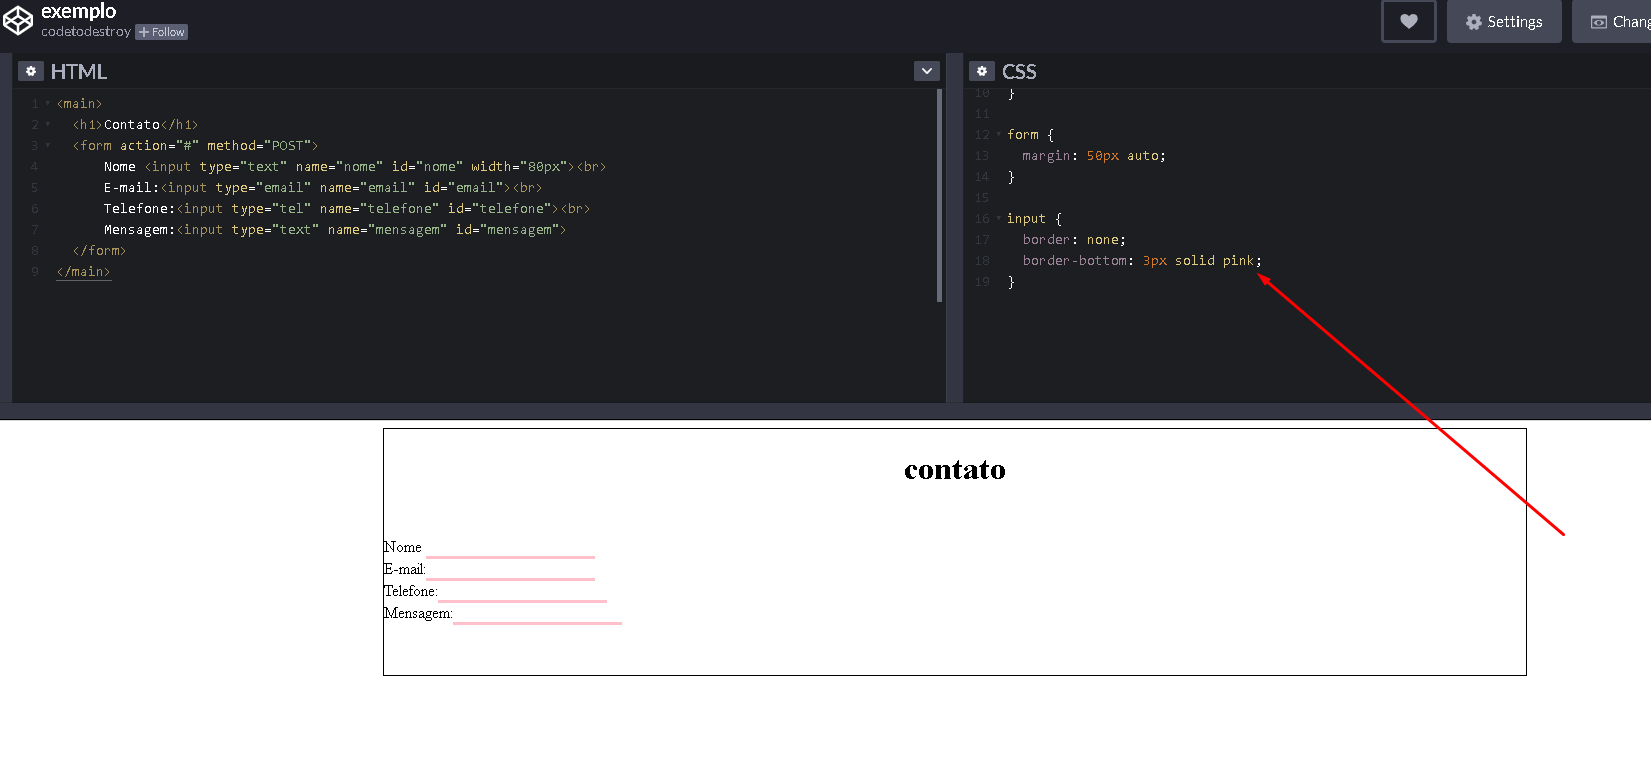Click the closing </form> tag line
The height and width of the screenshot is (762, 1651).
99,250
